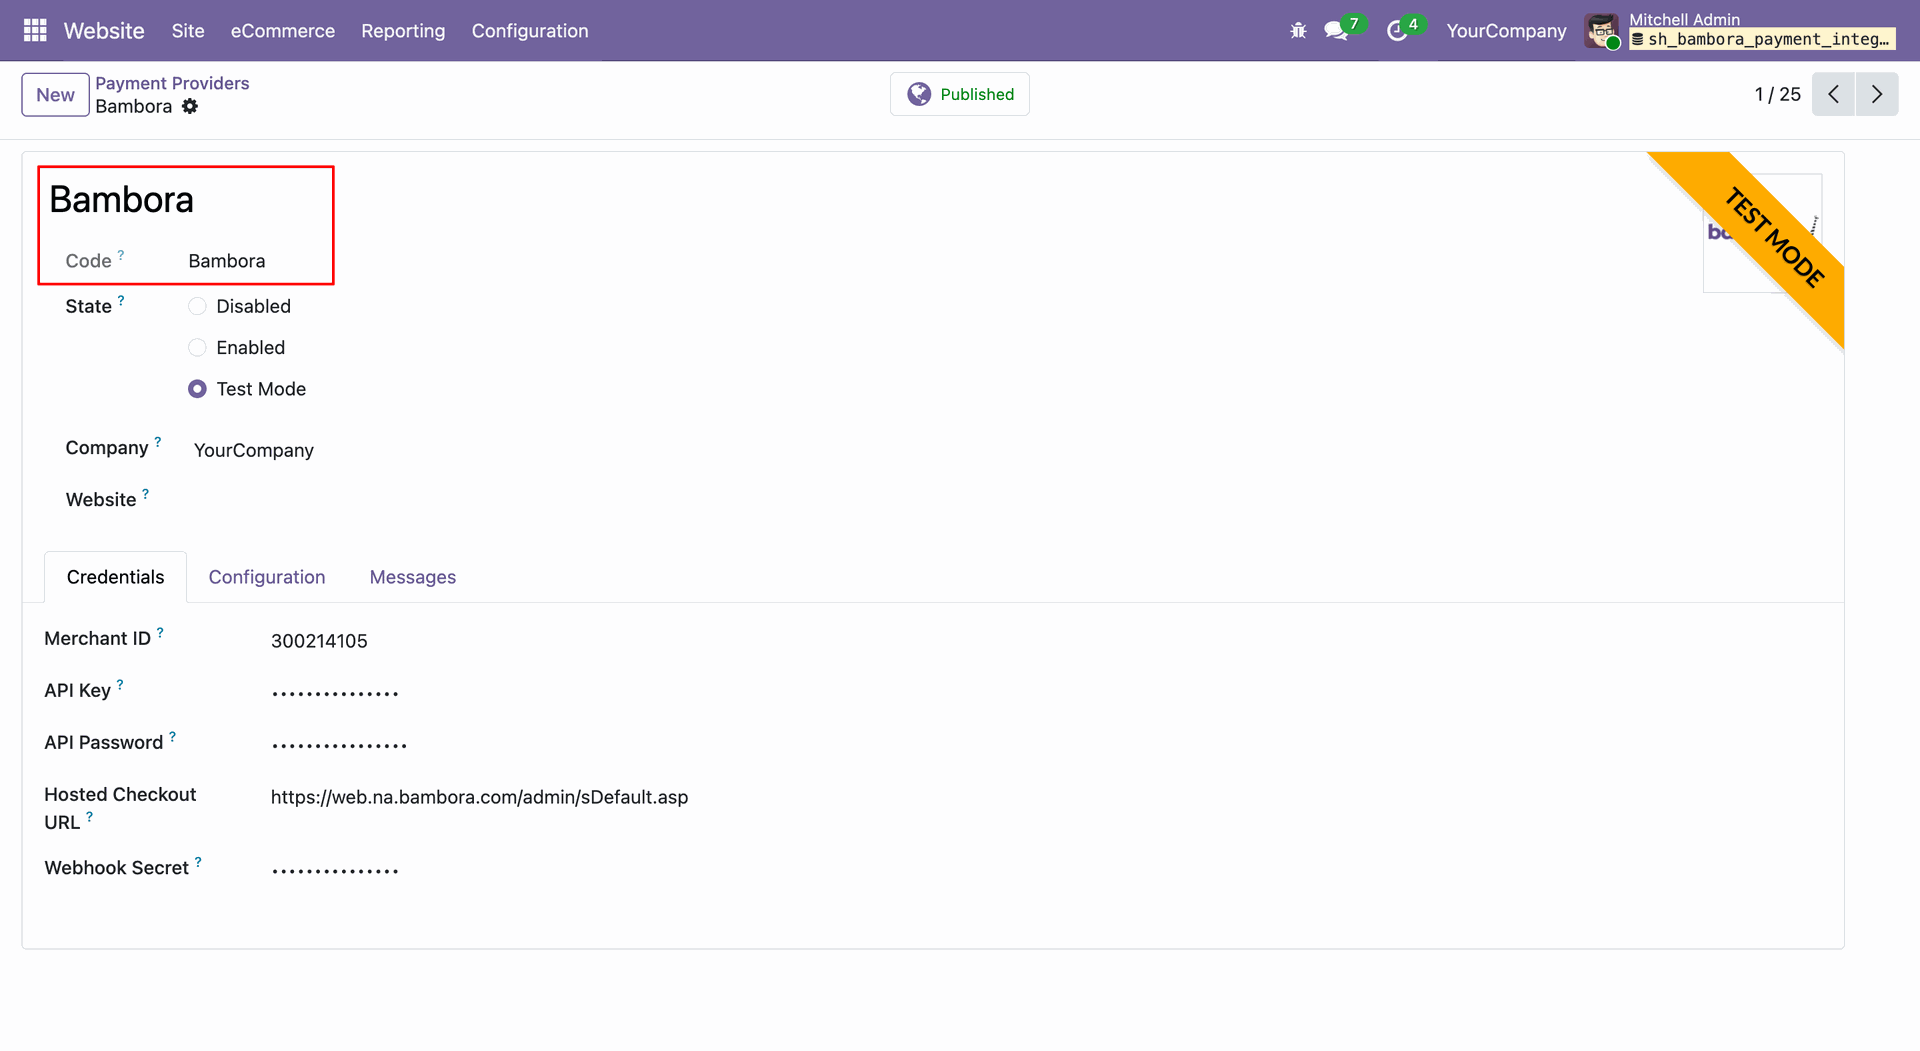Open the debug bug icon menu
This screenshot has height=1051, width=1920.
[x=1298, y=31]
